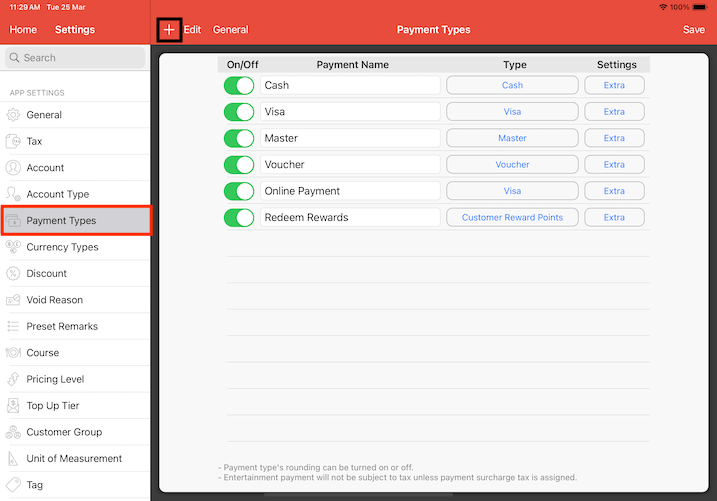
Task: Select Top Up Tier in sidebar
Action: (75, 405)
